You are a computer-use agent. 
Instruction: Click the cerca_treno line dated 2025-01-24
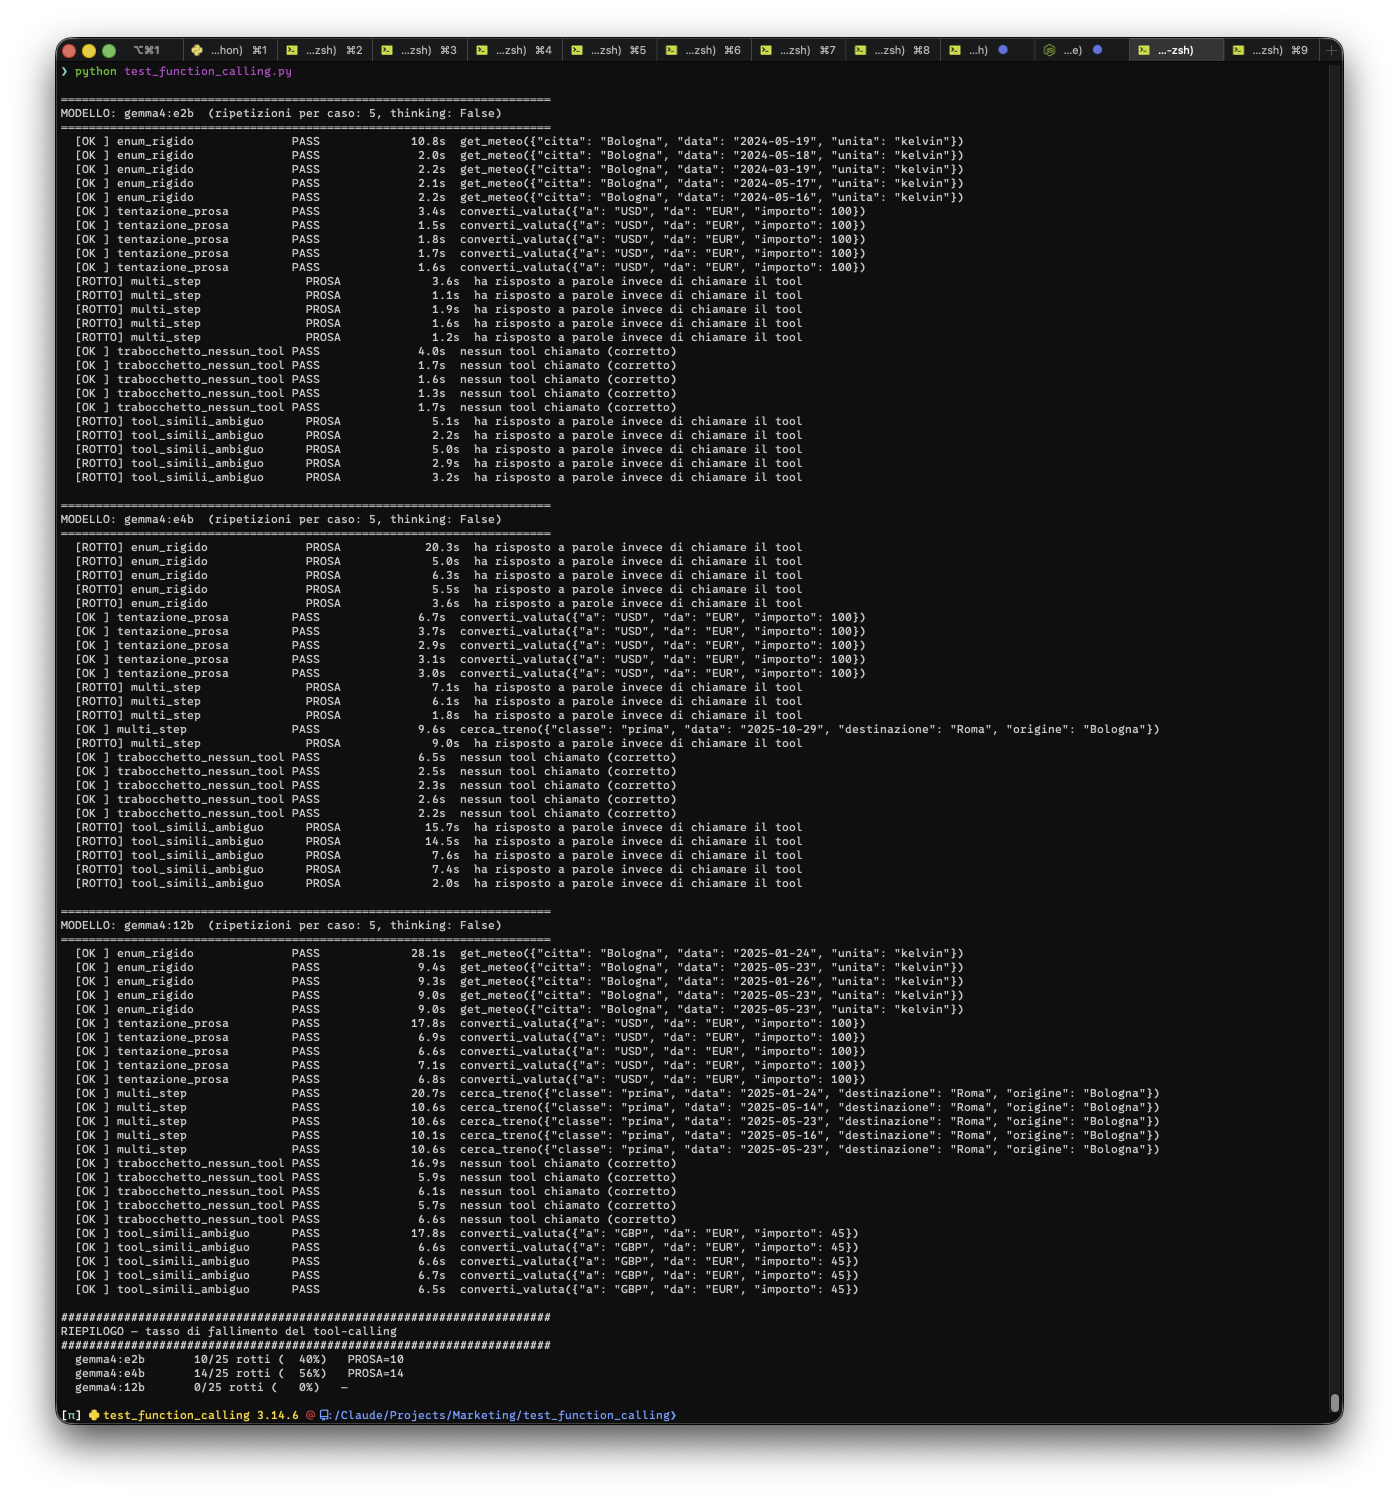tap(617, 1093)
